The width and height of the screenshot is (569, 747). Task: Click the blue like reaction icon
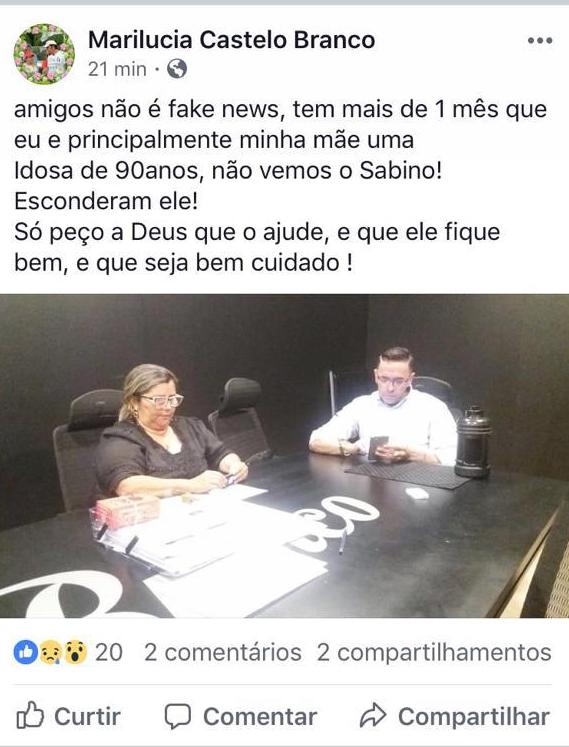[x=26, y=652]
